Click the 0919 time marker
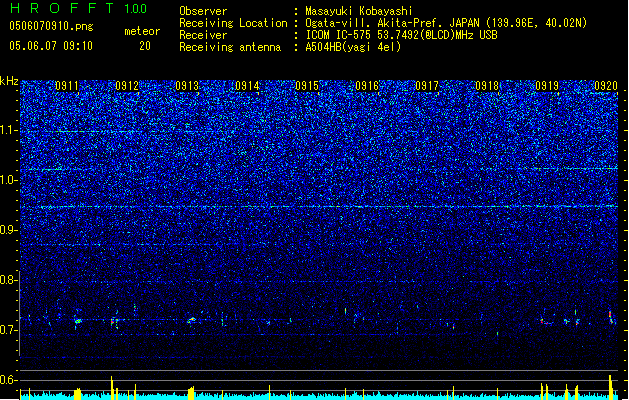 547,86
